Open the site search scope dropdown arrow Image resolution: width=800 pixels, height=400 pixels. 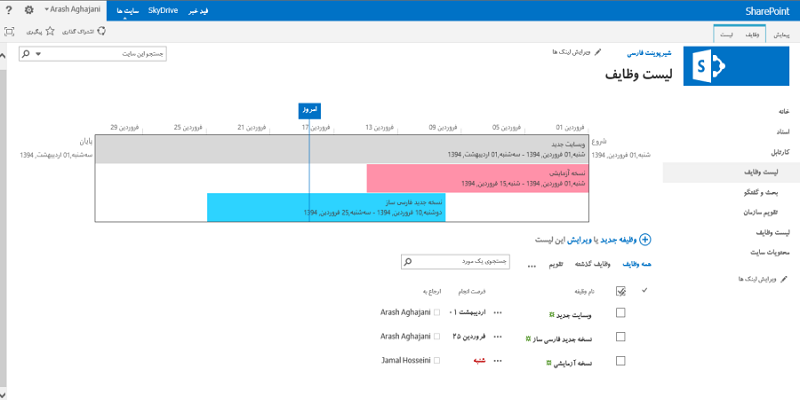[38, 54]
